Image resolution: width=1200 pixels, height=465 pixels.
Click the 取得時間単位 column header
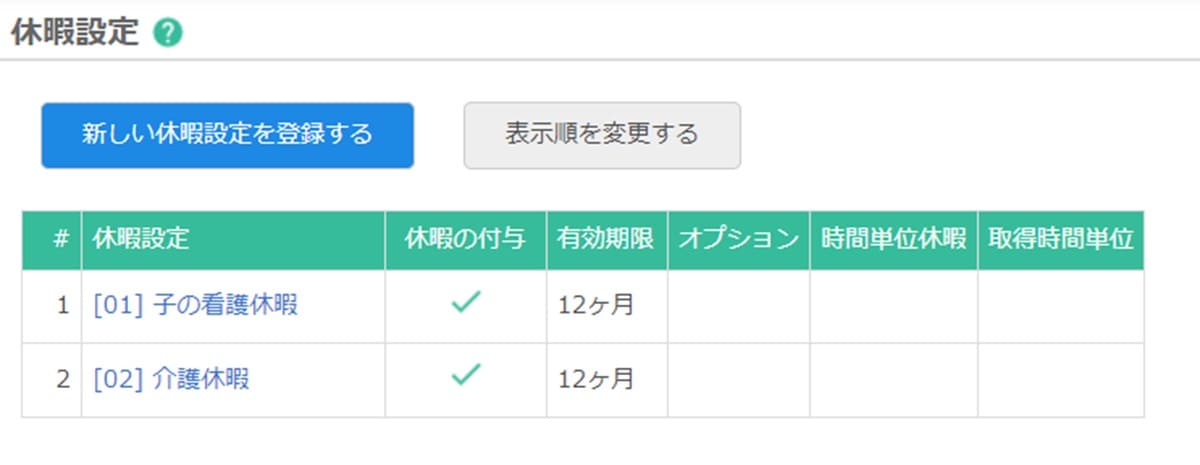click(x=1061, y=240)
